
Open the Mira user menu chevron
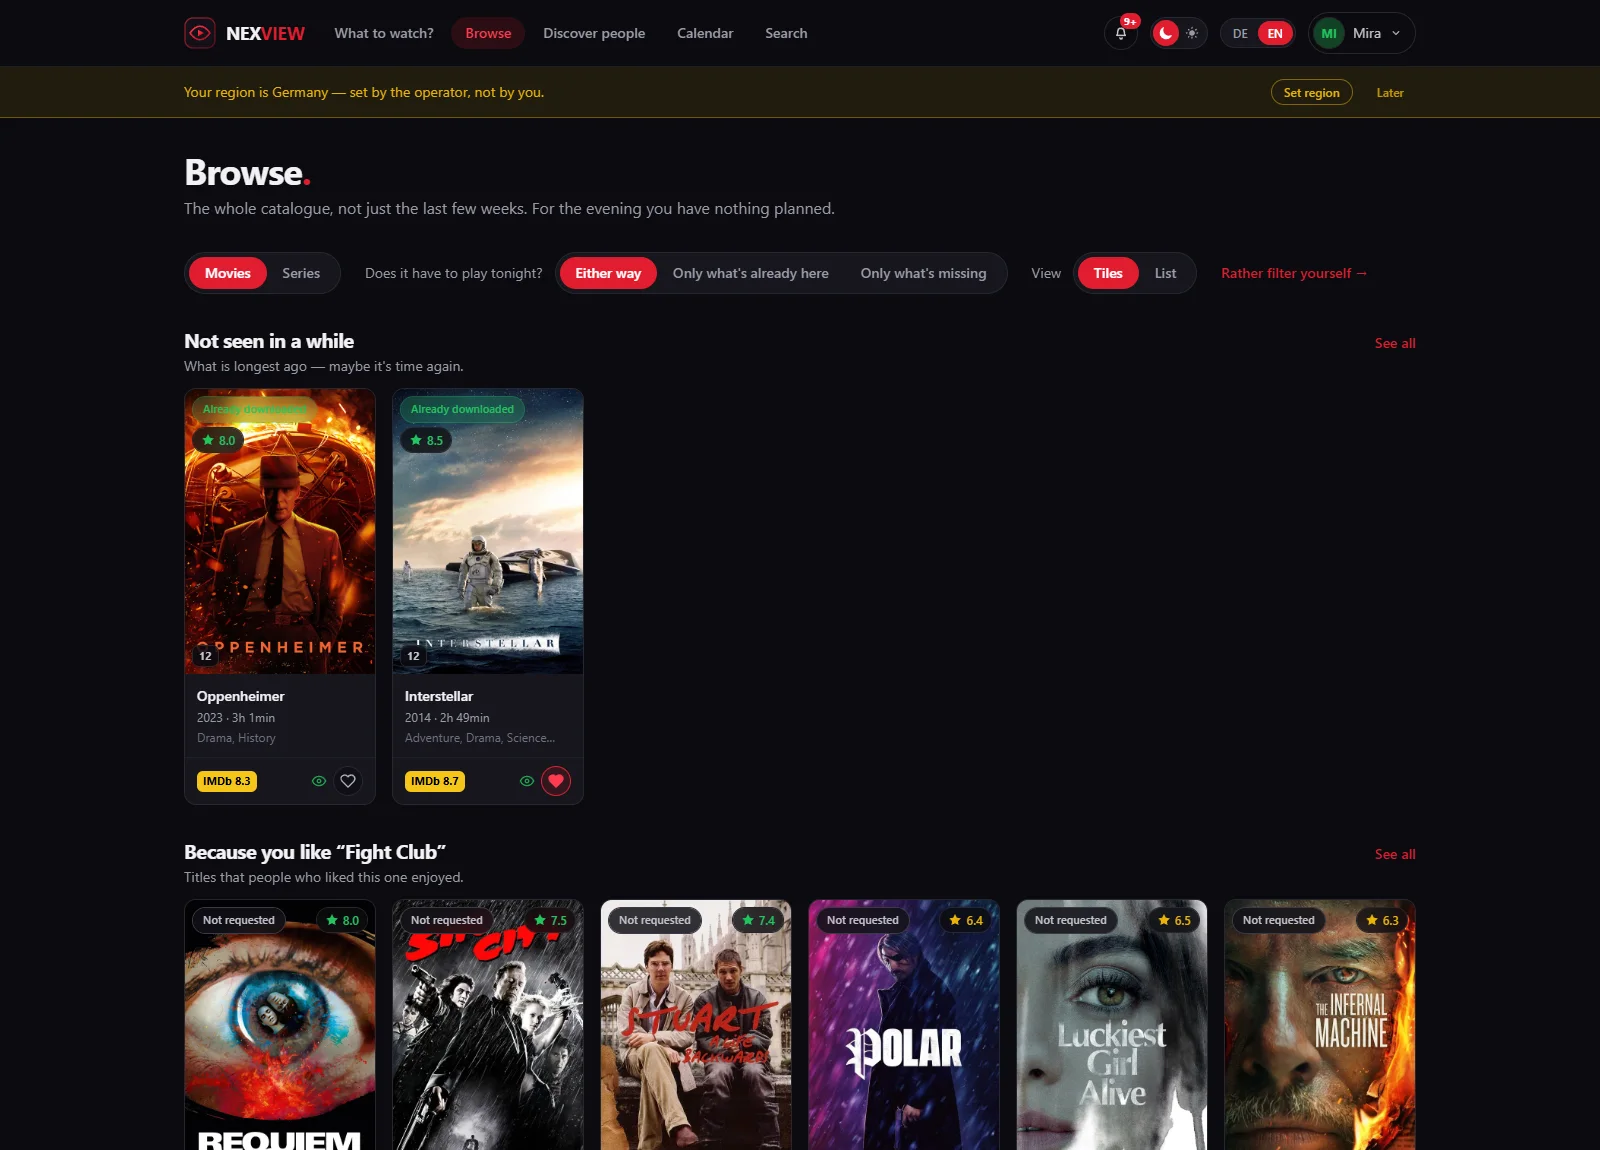coord(1396,33)
